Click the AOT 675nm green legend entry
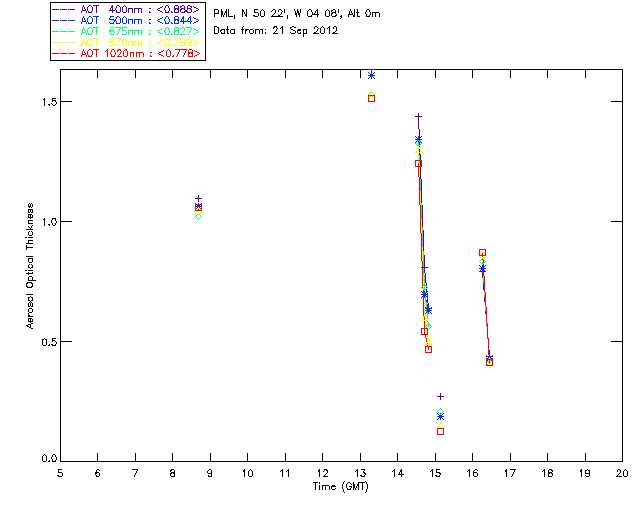This screenshot has width=640, height=512. tap(127, 31)
